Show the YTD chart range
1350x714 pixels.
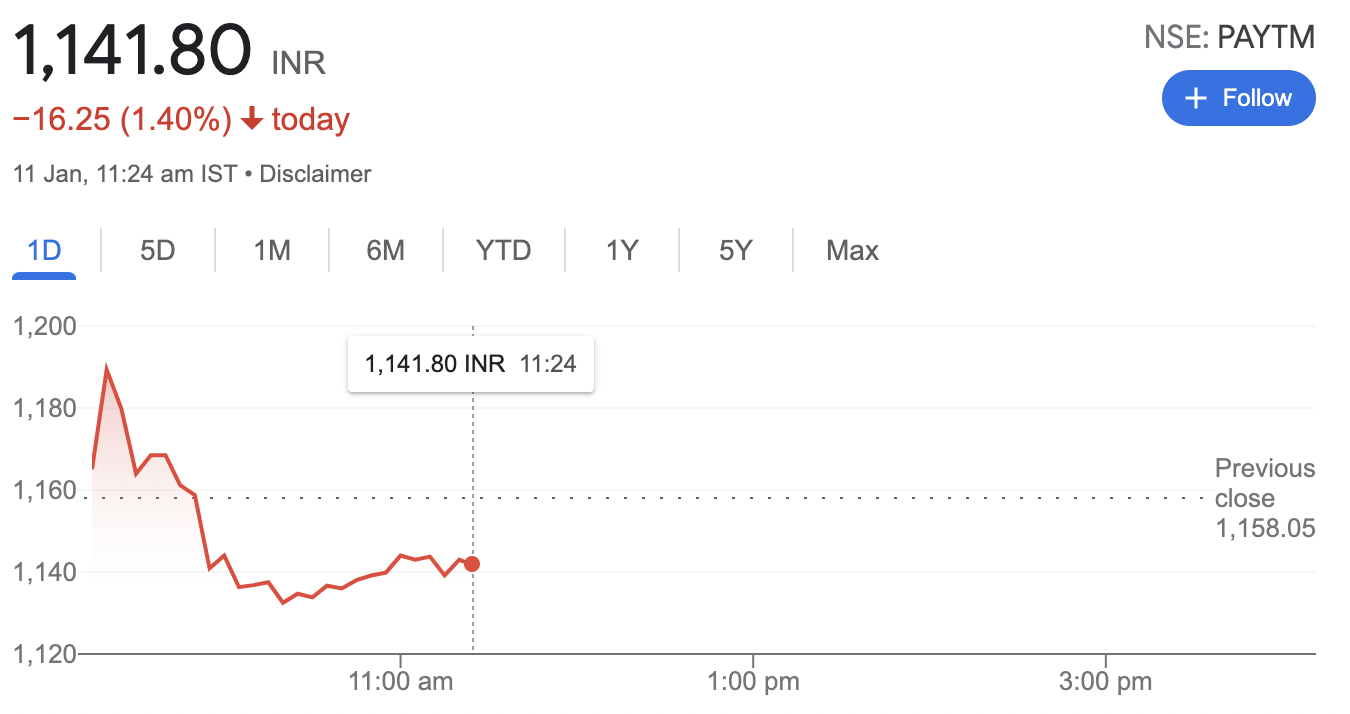pos(503,250)
